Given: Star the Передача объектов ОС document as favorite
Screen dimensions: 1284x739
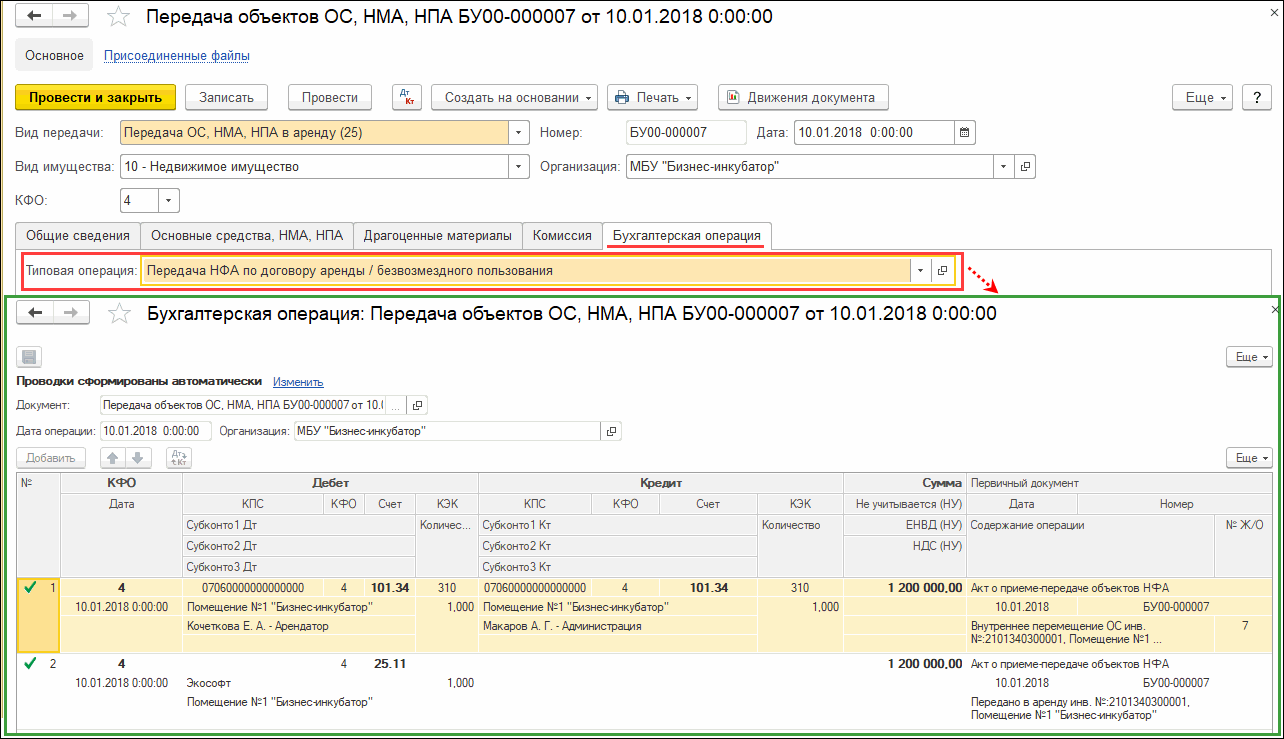Looking at the screenshot, I should (119, 17).
